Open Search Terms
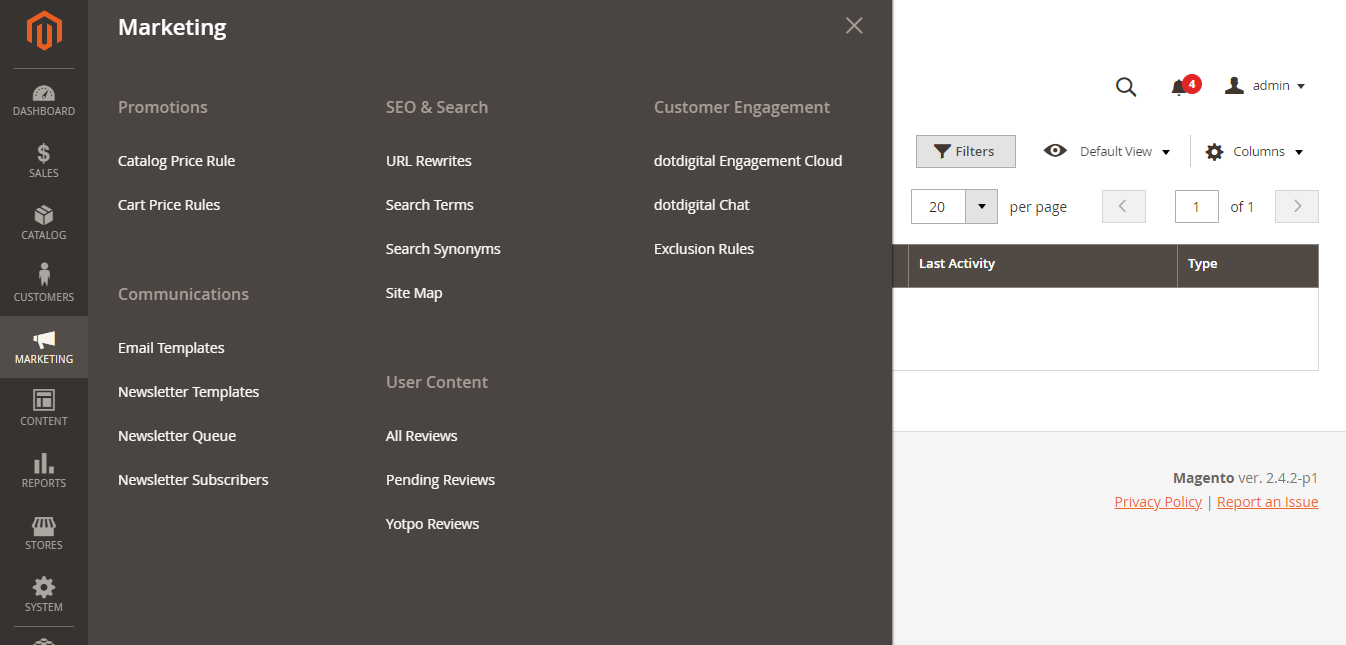The image size is (1346, 645). coord(430,205)
